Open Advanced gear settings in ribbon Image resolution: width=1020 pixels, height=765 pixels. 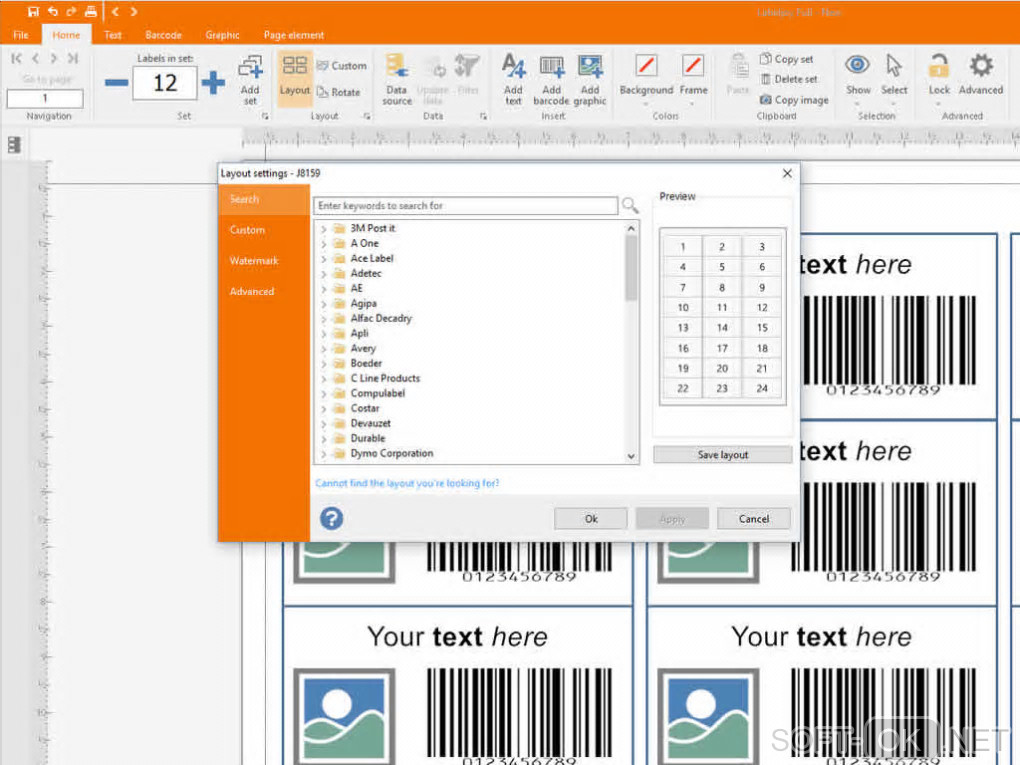(x=981, y=67)
